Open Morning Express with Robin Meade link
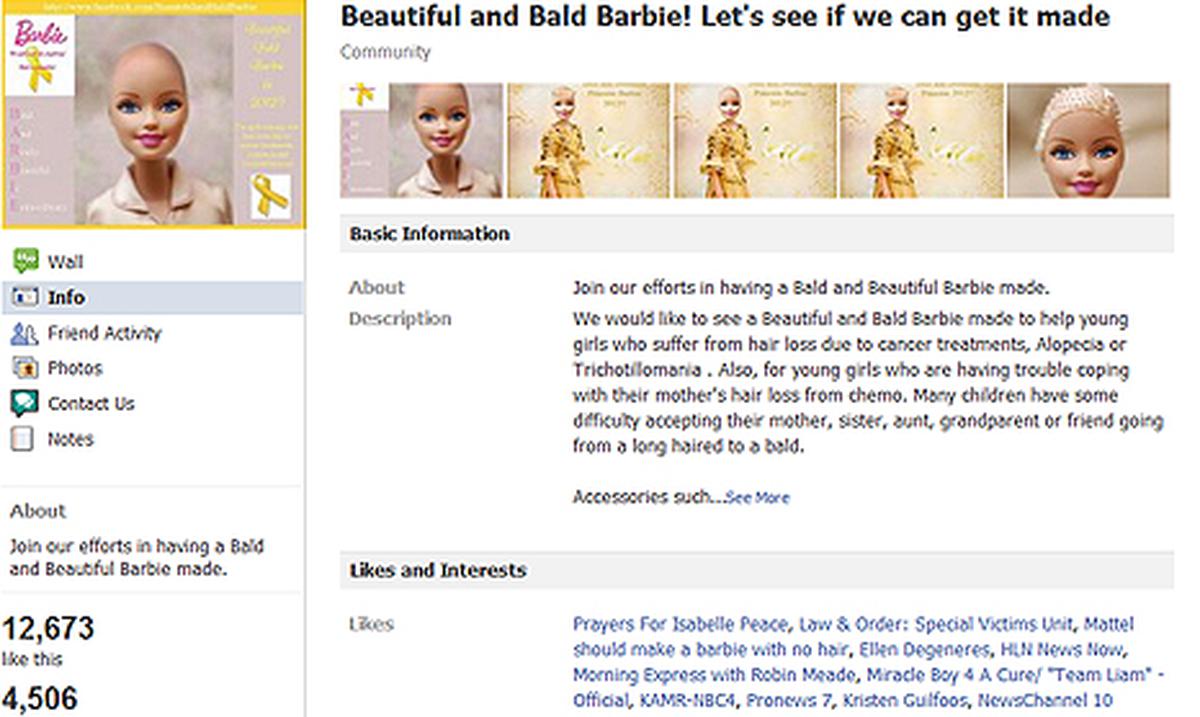The image size is (1200, 717). coord(715,675)
